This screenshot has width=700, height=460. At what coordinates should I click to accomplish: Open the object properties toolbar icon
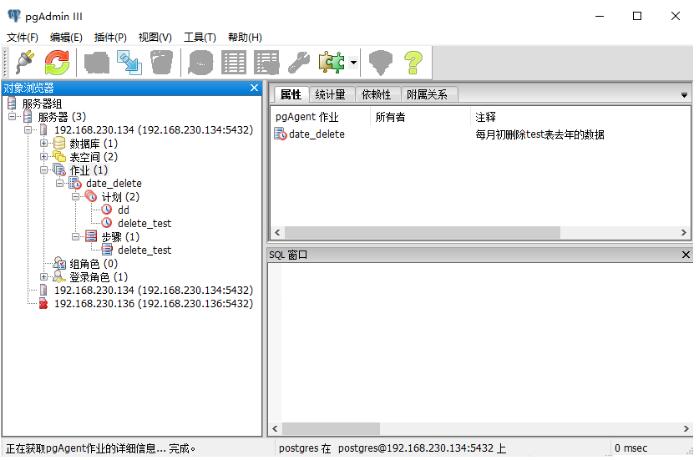pos(97,63)
